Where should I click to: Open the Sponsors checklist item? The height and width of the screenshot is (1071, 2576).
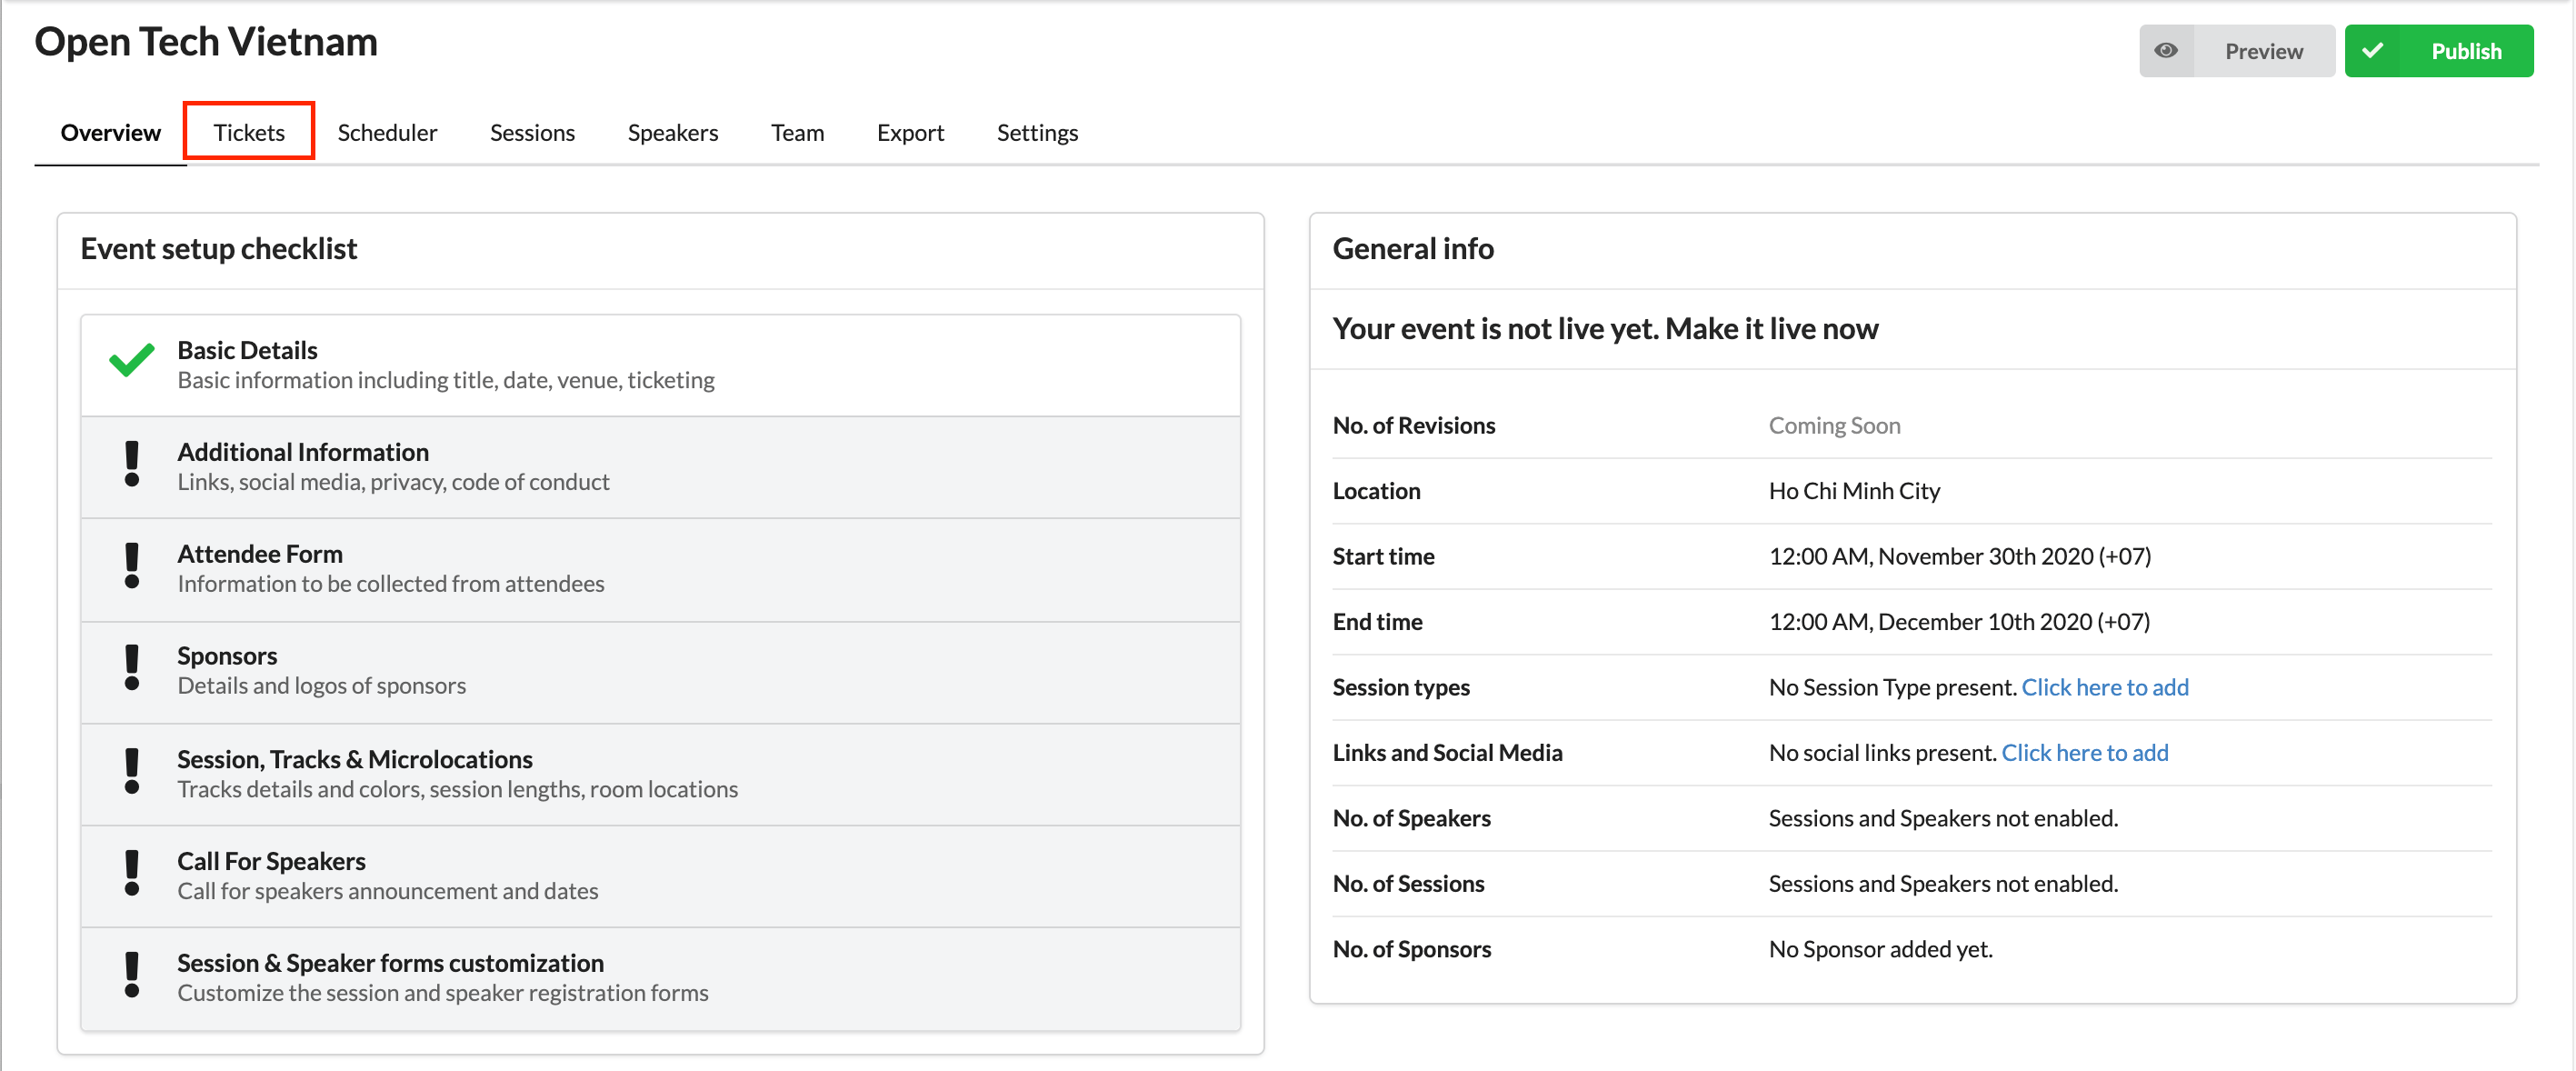point(660,670)
